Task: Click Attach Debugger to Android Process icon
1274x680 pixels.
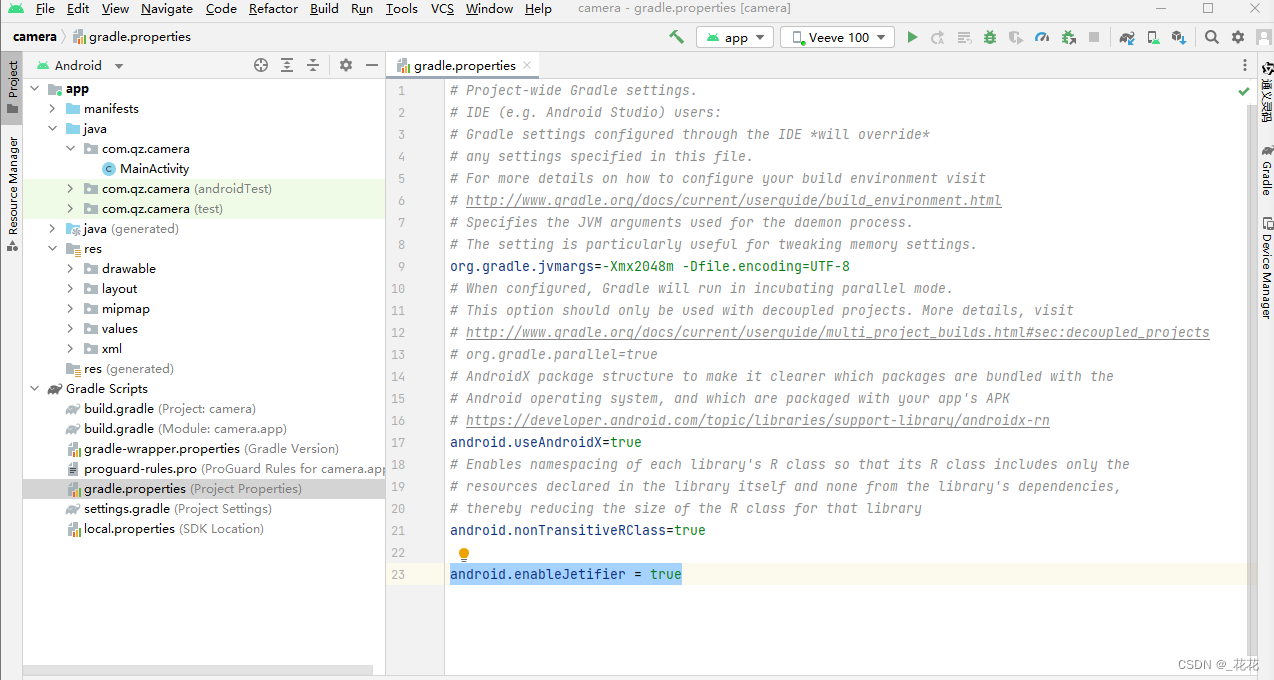Action: click(1068, 37)
